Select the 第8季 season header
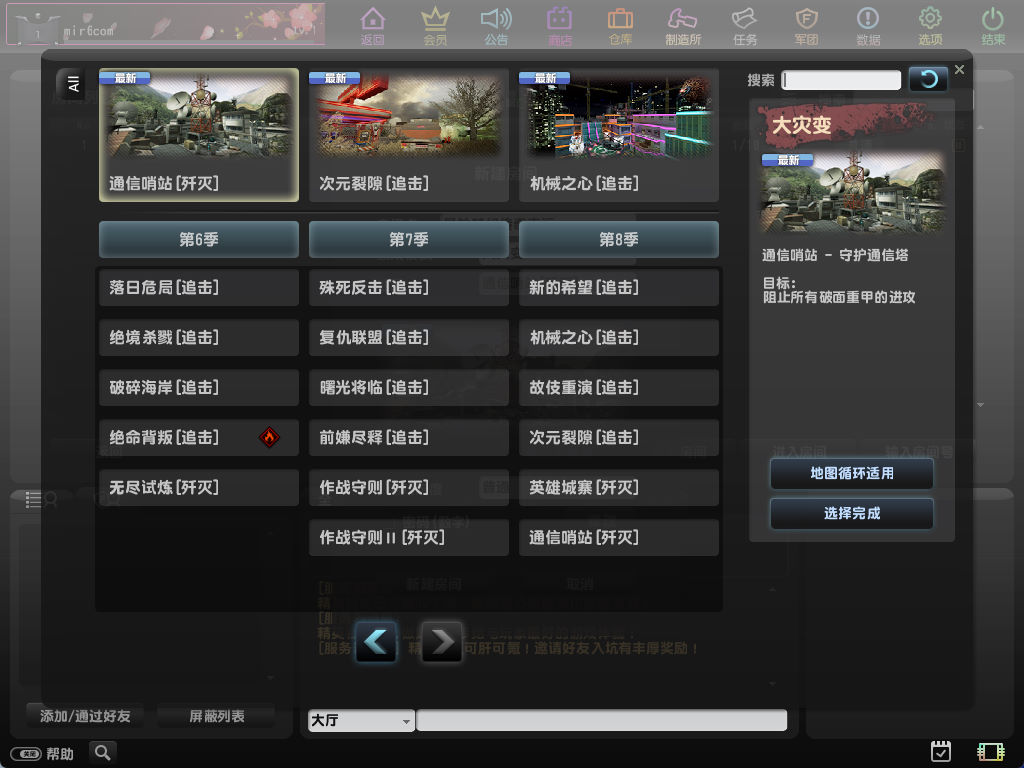Screen dimensions: 1024x768 click(x=619, y=240)
